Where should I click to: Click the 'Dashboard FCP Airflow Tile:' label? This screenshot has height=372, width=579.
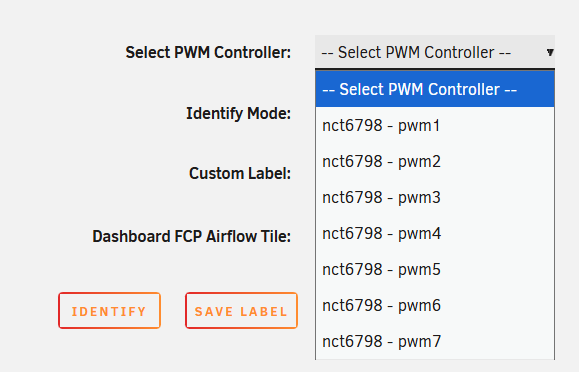191,236
